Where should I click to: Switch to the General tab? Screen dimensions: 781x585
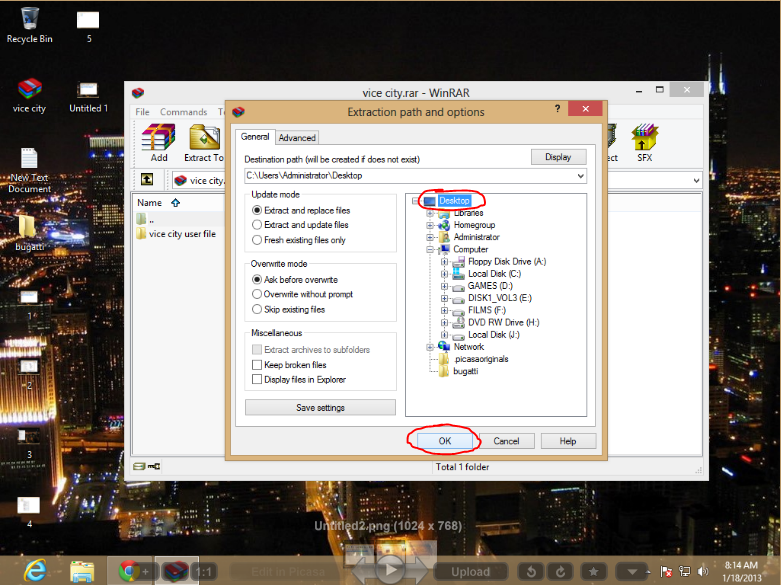point(255,137)
